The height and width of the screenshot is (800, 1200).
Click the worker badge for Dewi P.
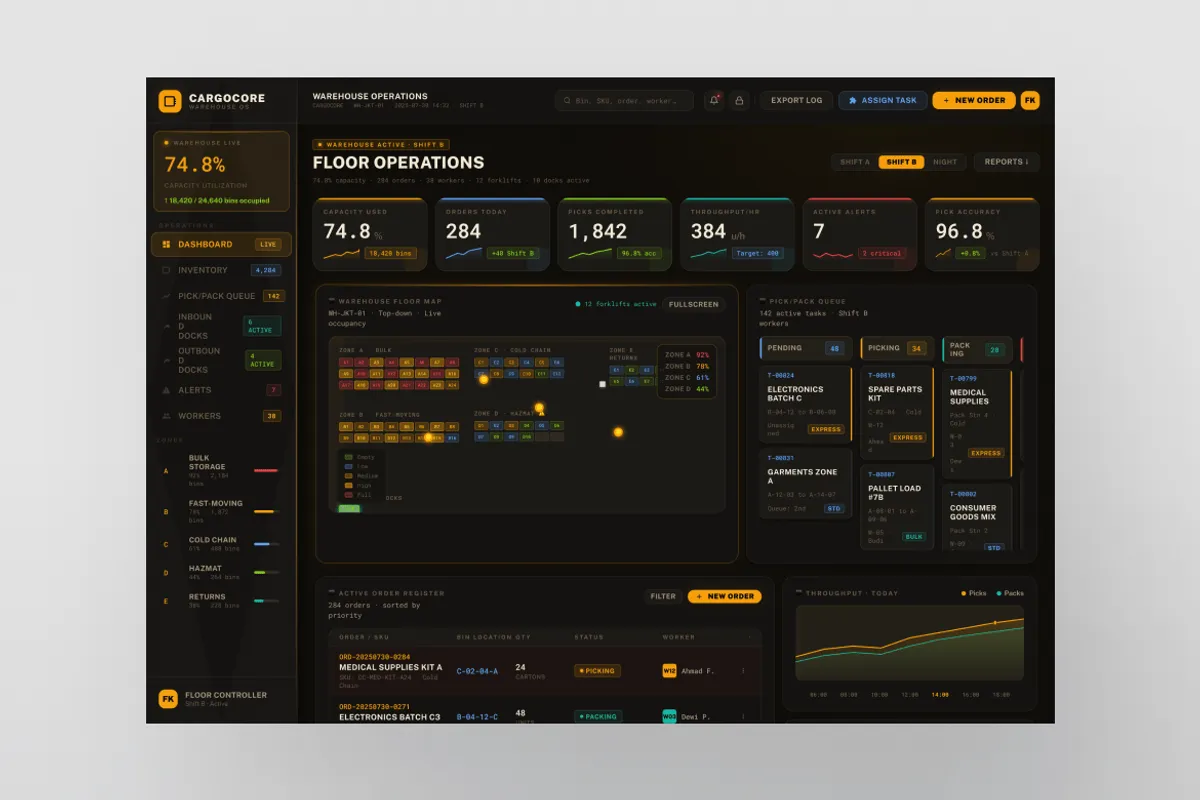point(670,716)
